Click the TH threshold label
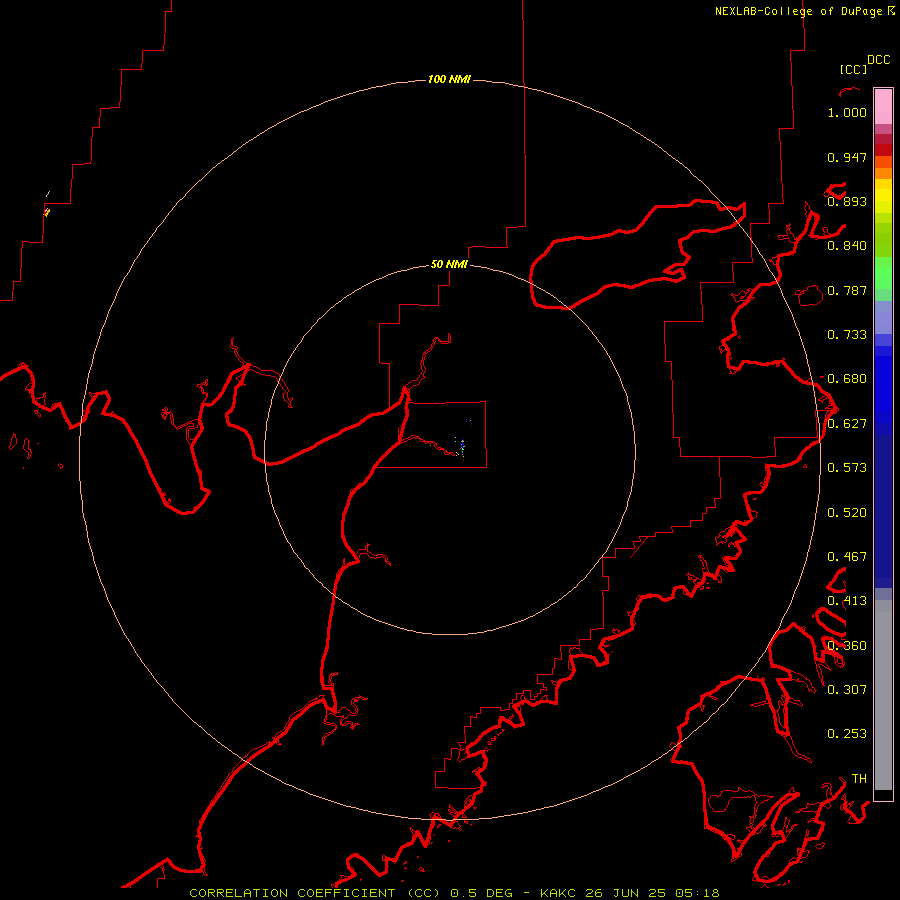 pyautogui.click(x=859, y=779)
